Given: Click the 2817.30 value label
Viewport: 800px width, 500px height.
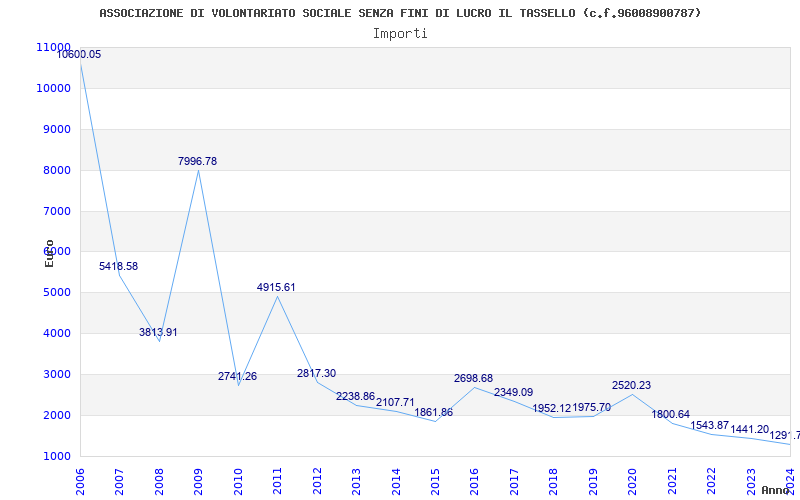Looking at the screenshot, I should [316, 373].
